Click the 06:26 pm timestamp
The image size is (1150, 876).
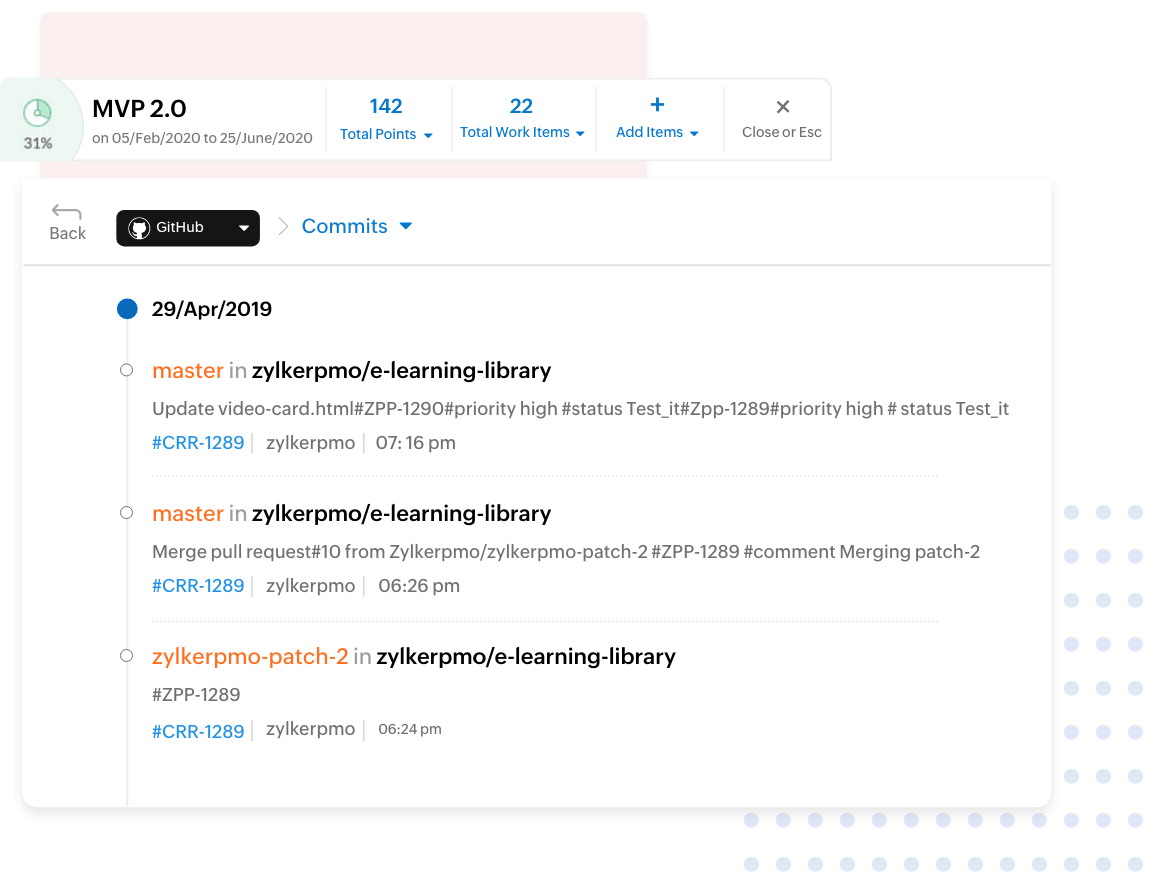point(419,586)
